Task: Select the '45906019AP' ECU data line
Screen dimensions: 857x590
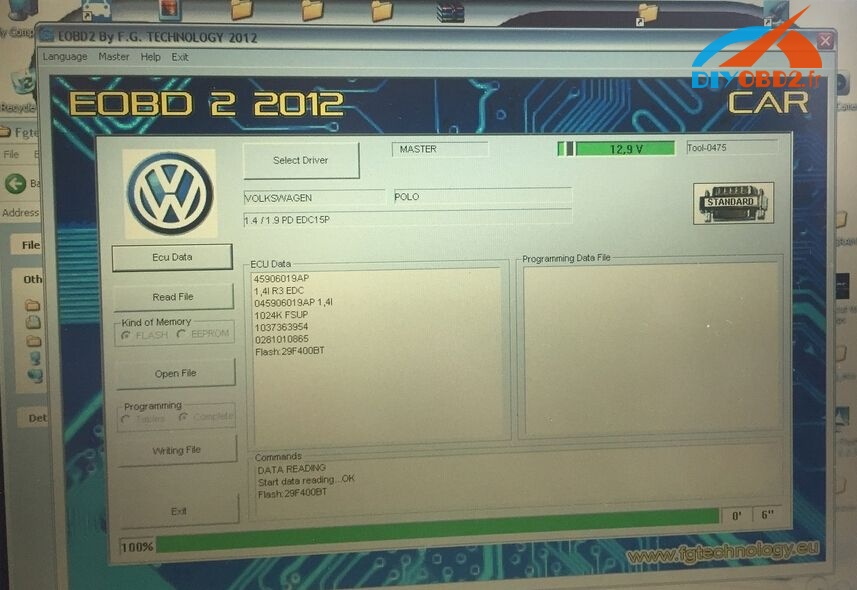Action: pyautogui.click(x=281, y=278)
